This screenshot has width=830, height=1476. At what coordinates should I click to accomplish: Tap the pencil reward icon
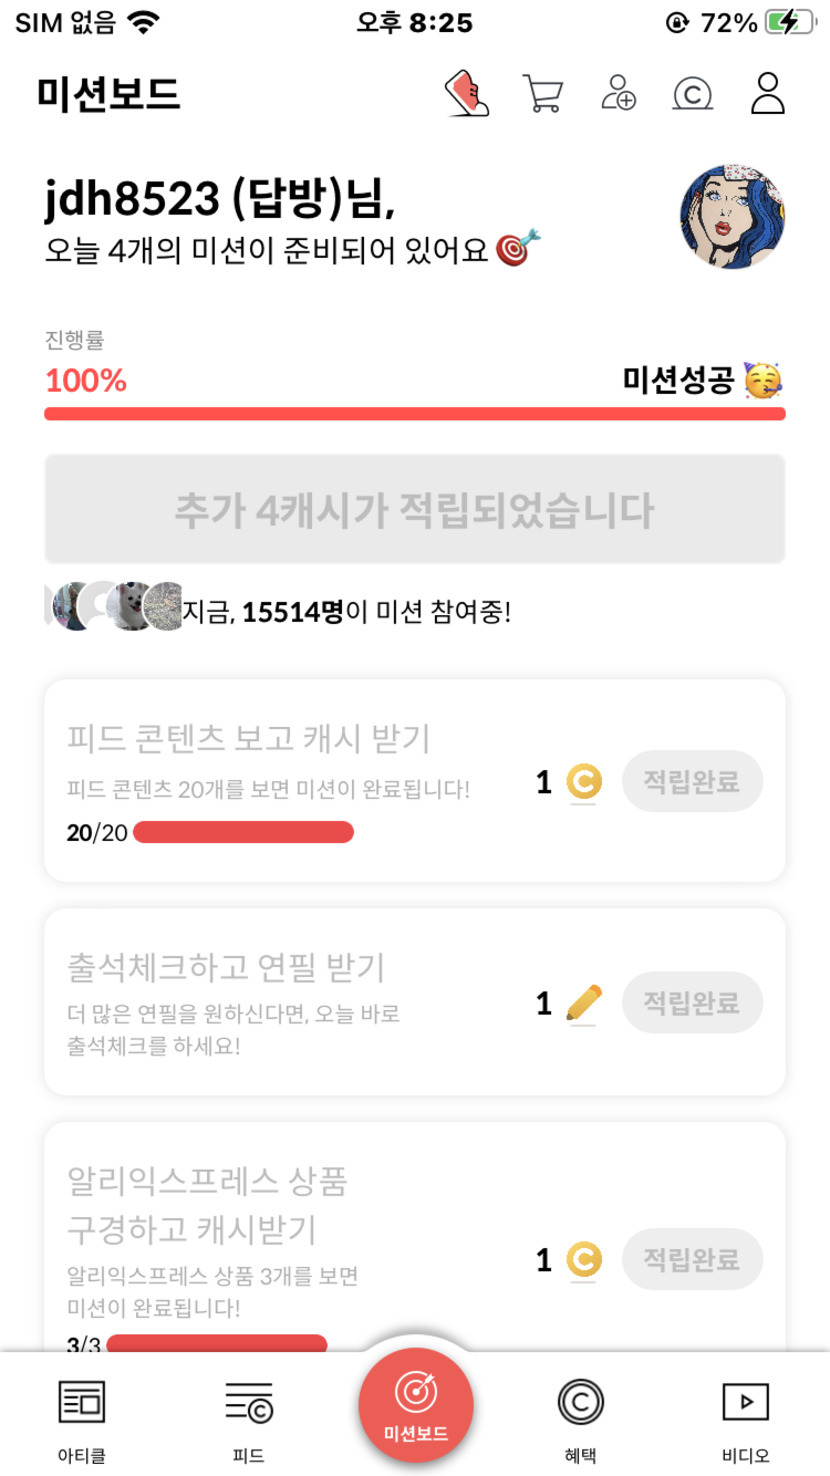[x=584, y=1002]
